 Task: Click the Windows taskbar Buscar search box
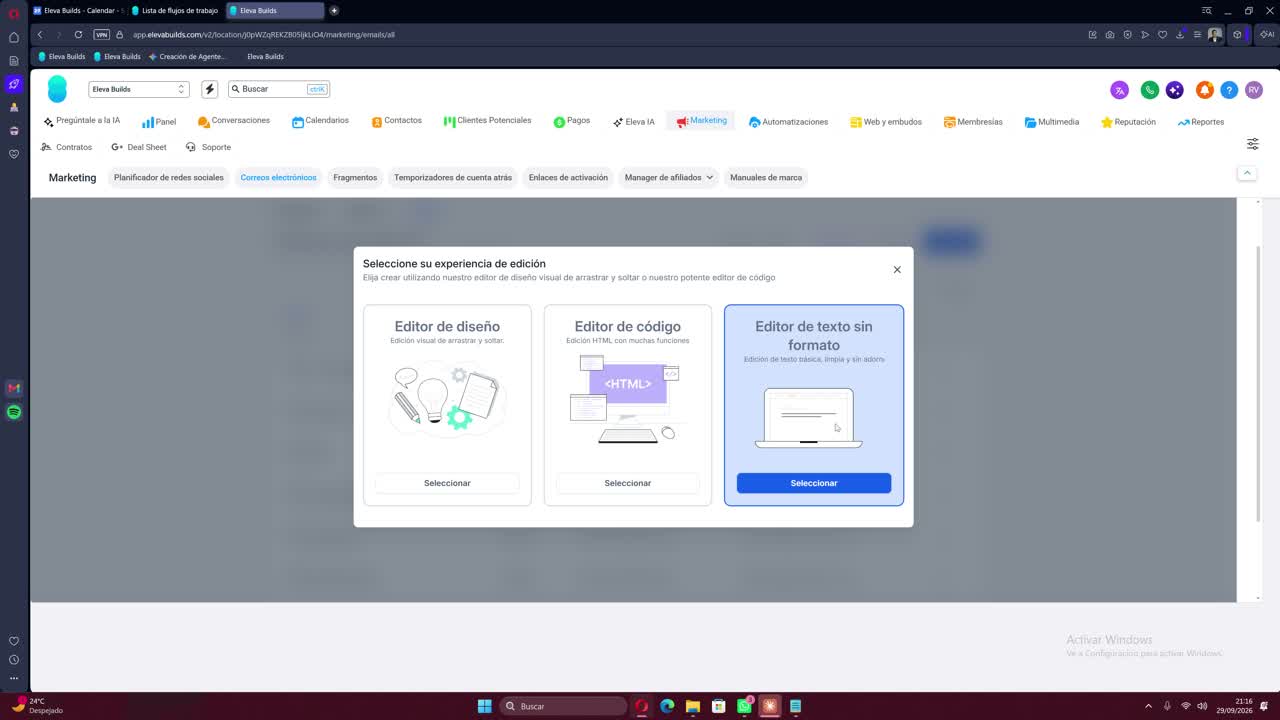tap(563, 706)
